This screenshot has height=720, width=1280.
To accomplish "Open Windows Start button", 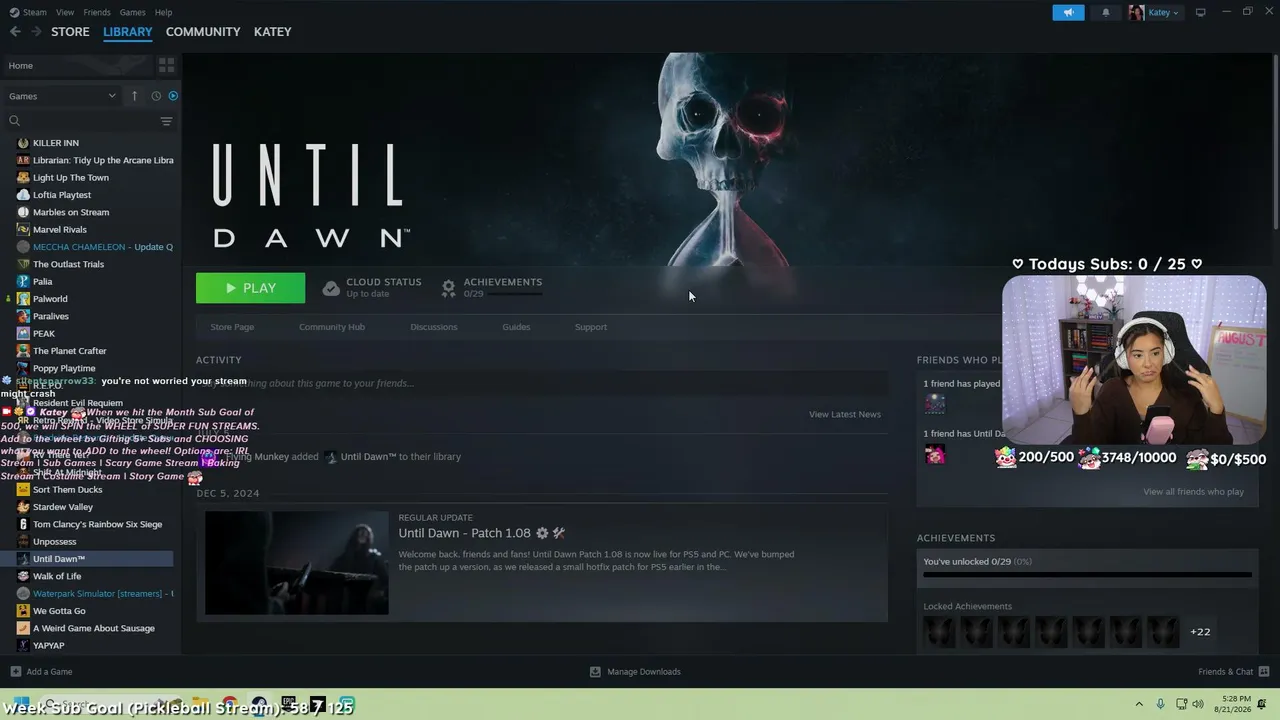I will pos(19,704).
